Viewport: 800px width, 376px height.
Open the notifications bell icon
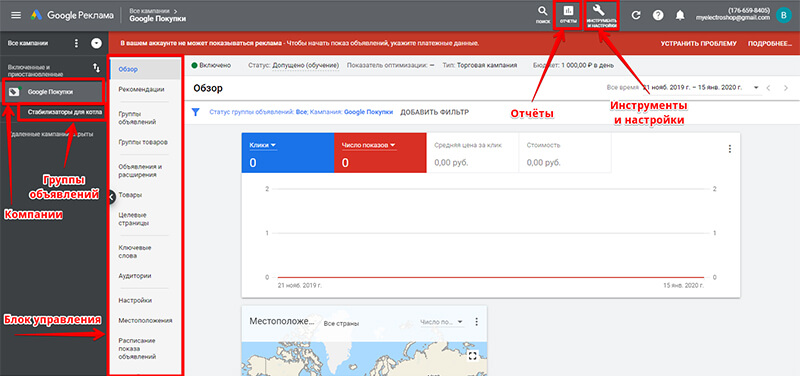(680, 15)
